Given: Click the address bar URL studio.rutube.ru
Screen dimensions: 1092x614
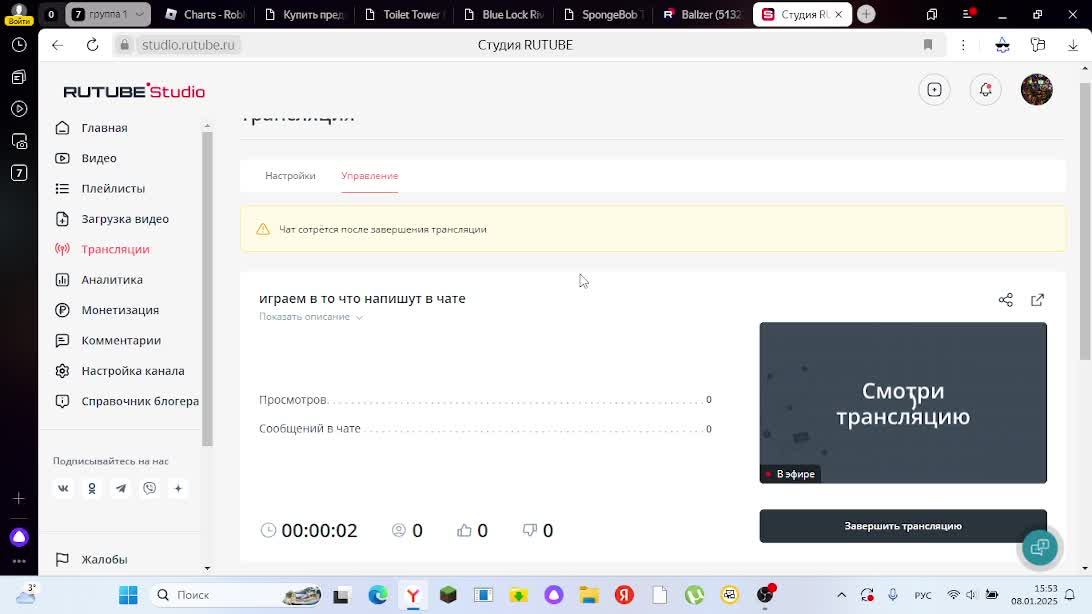Looking at the screenshot, I should 188,45.
